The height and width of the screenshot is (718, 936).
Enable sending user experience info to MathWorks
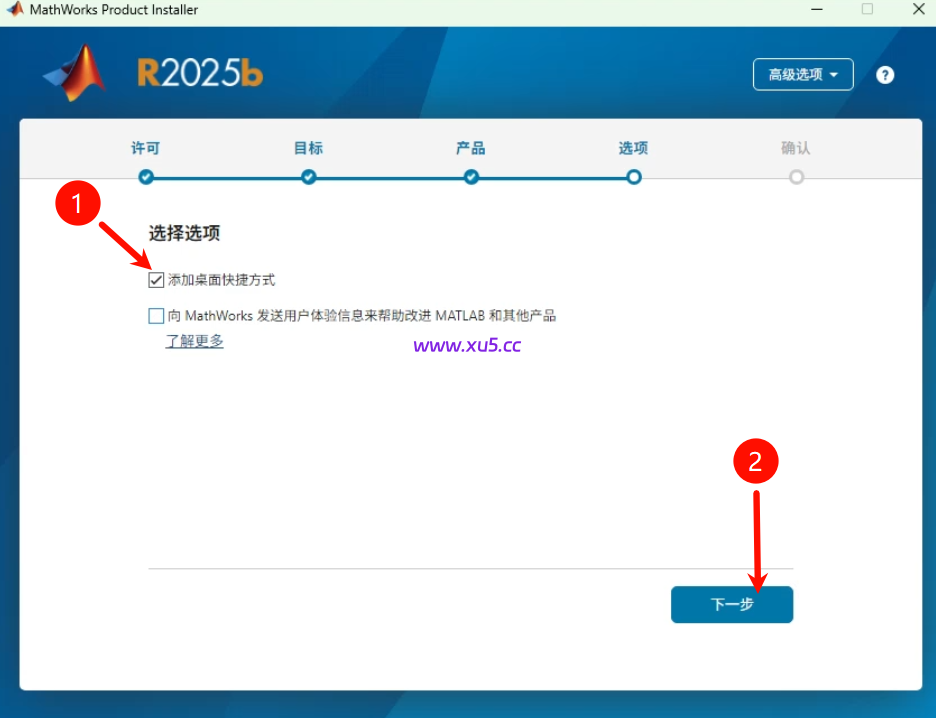tap(156, 315)
